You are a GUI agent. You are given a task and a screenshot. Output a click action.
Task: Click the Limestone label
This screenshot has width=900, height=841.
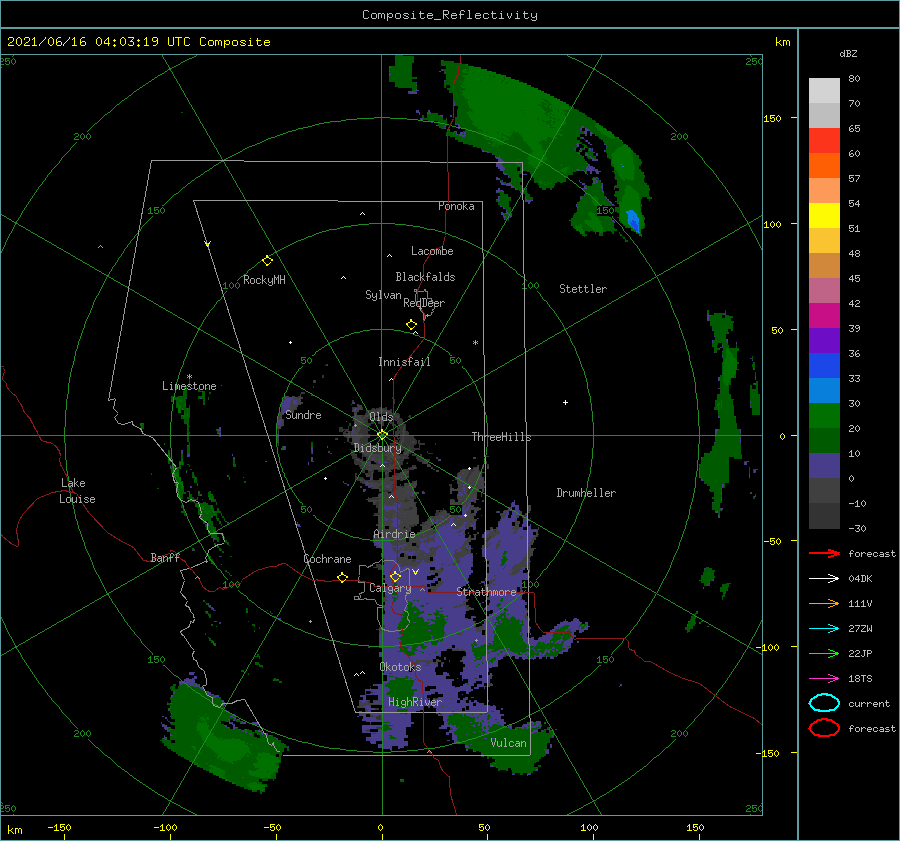(x=189, y=386)
